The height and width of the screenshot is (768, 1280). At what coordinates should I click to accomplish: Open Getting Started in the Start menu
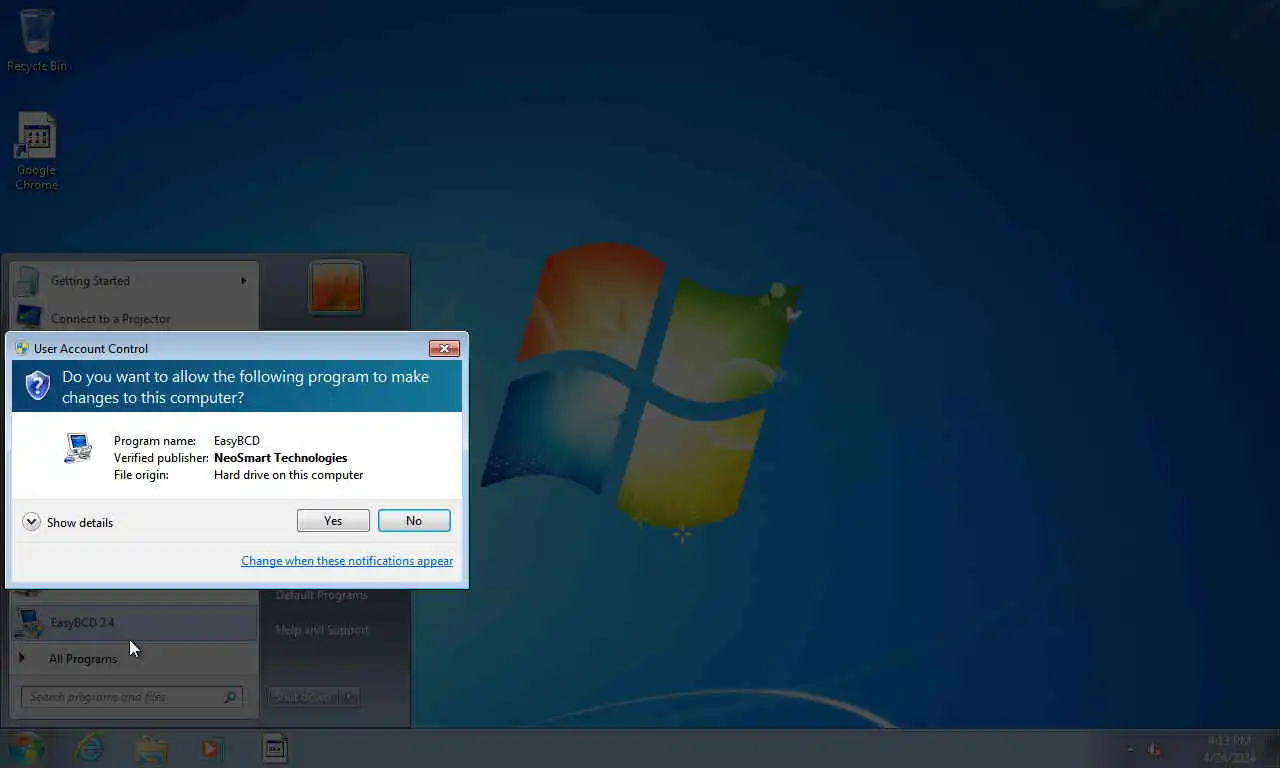[134, 281]
